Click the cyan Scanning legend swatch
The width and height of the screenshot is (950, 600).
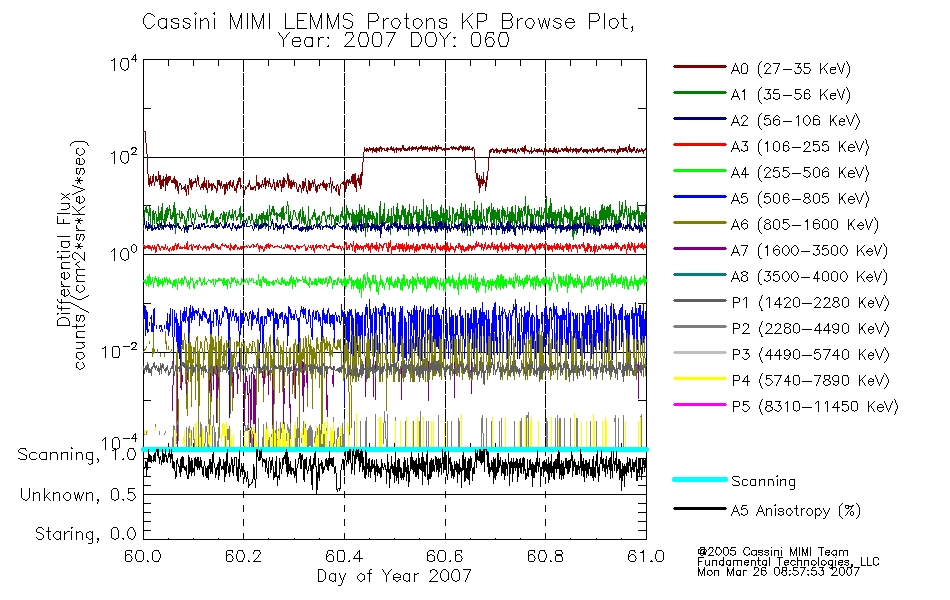tap(700, 479)
